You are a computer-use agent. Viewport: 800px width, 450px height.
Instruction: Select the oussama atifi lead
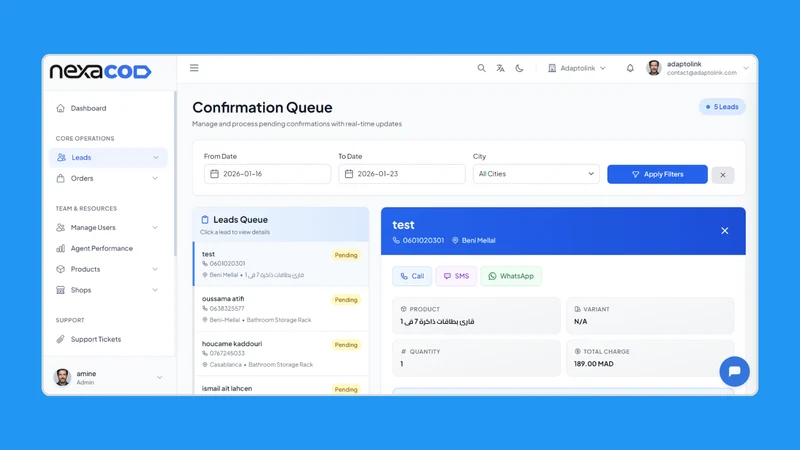[281, 309]
